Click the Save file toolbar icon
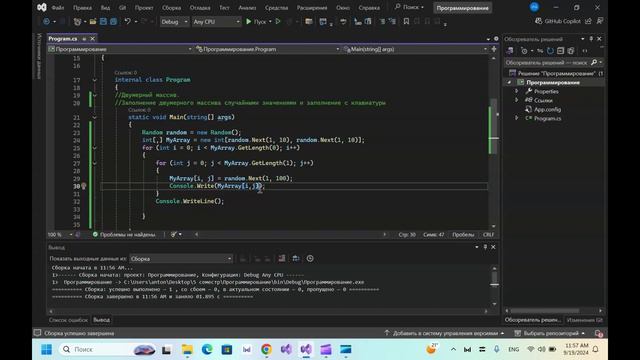The image size is (640, 360). 103,22
